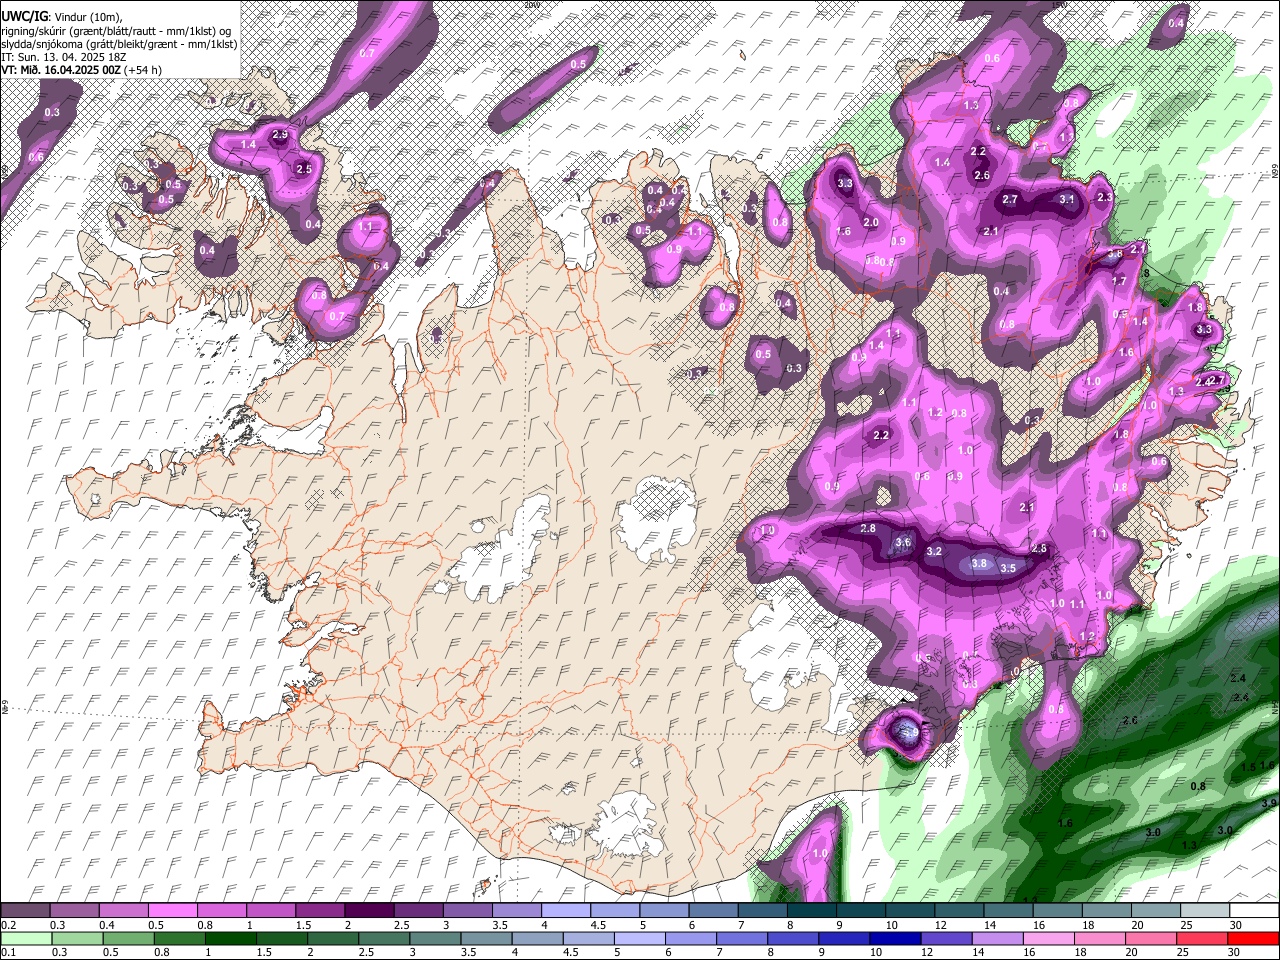The width and height of the screenshot is (1280, 960).
Task: Select the 12–14 violet rain legend swatch
Action: [945, 938]
